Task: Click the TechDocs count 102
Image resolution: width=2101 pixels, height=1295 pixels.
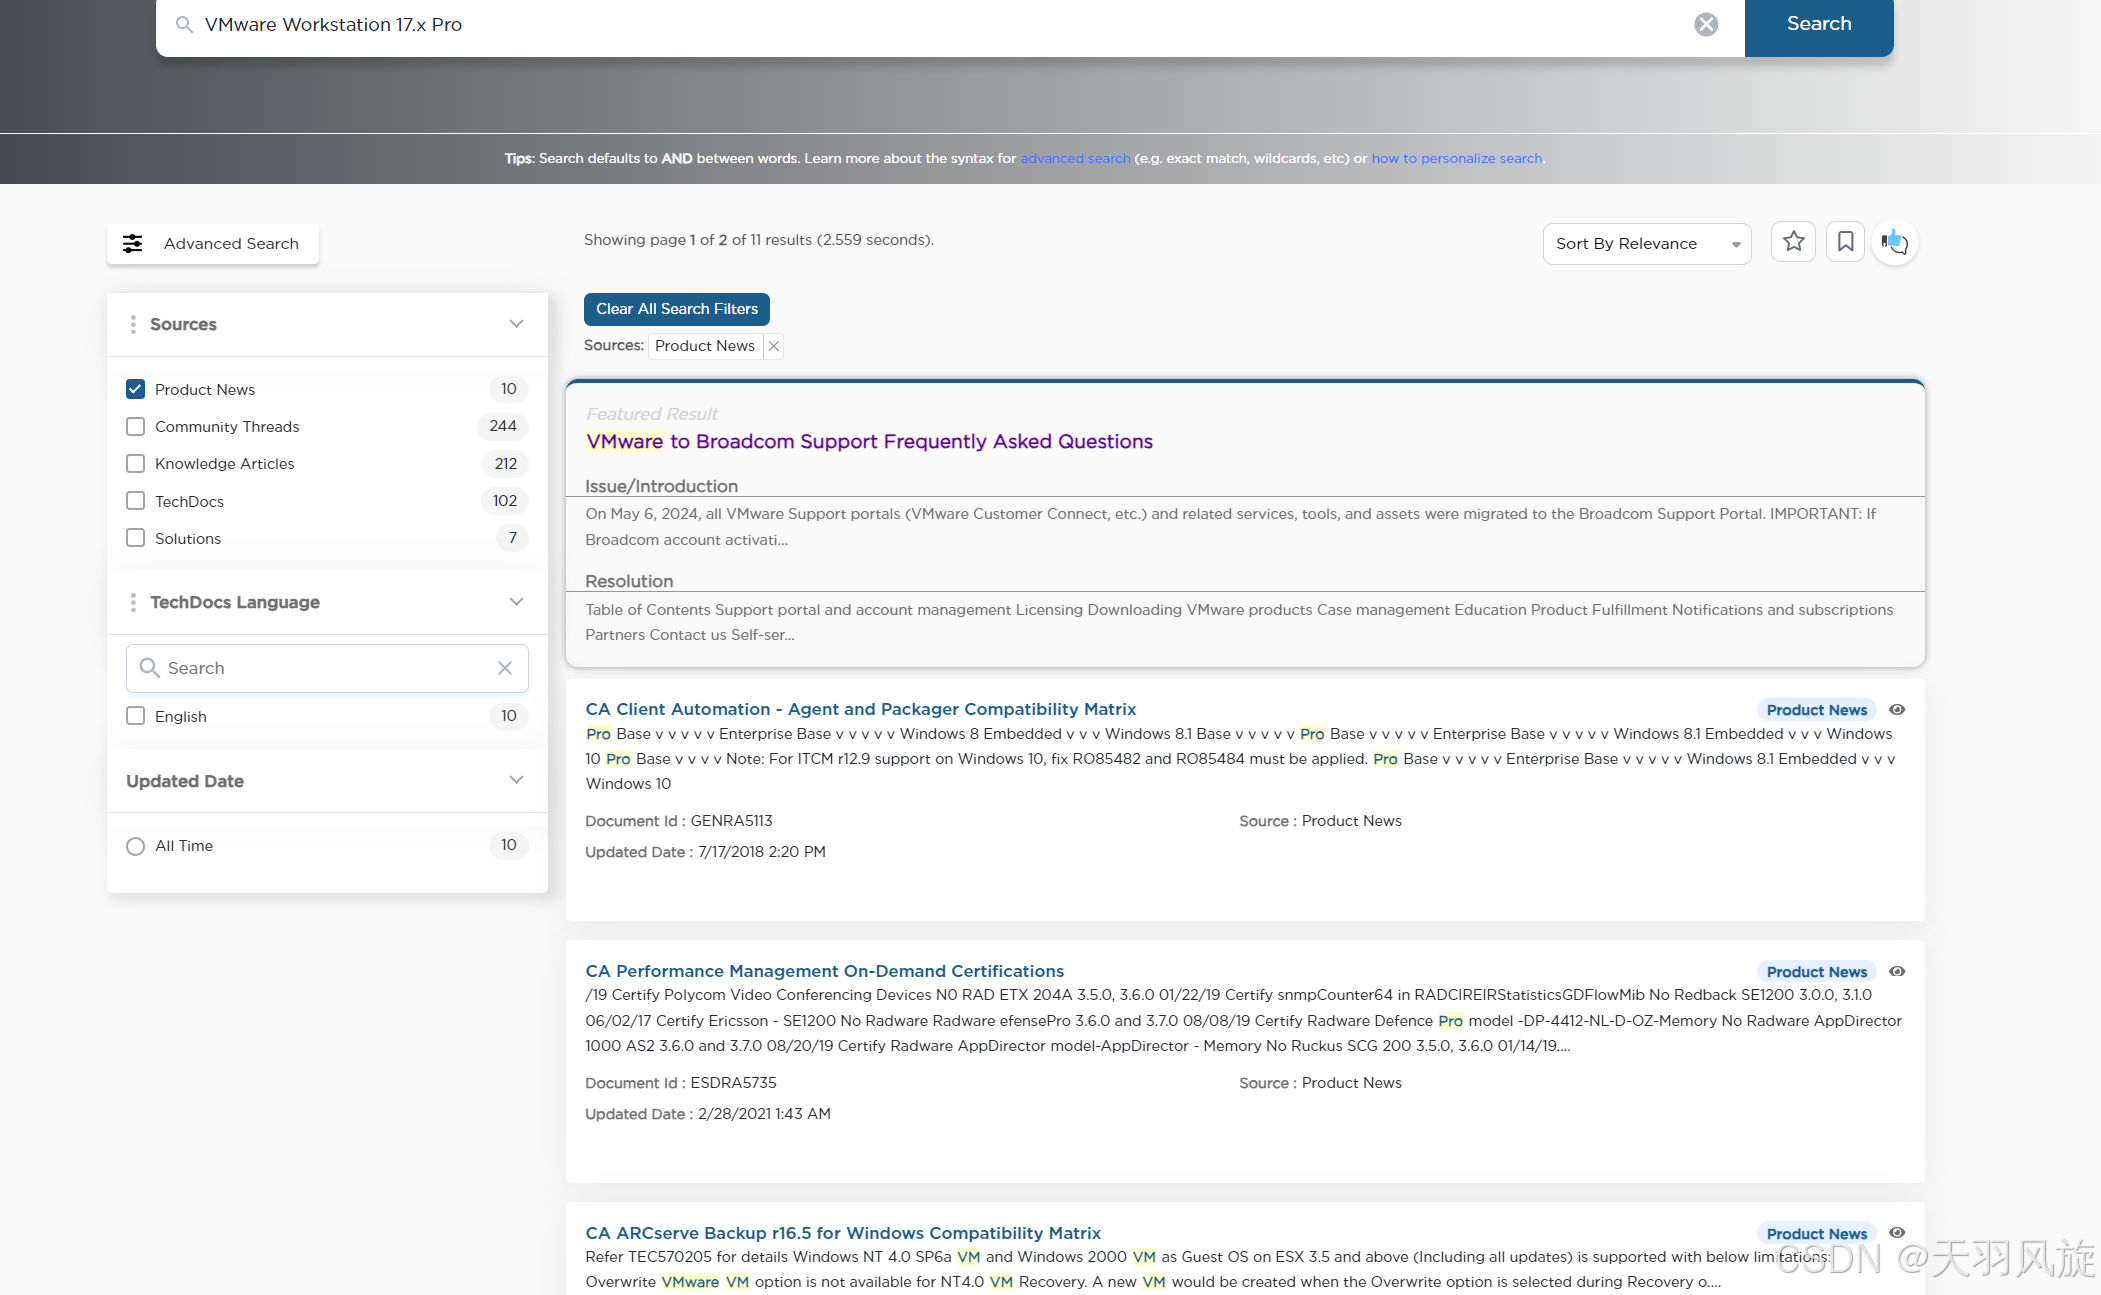Action: (x=505, y=501)
